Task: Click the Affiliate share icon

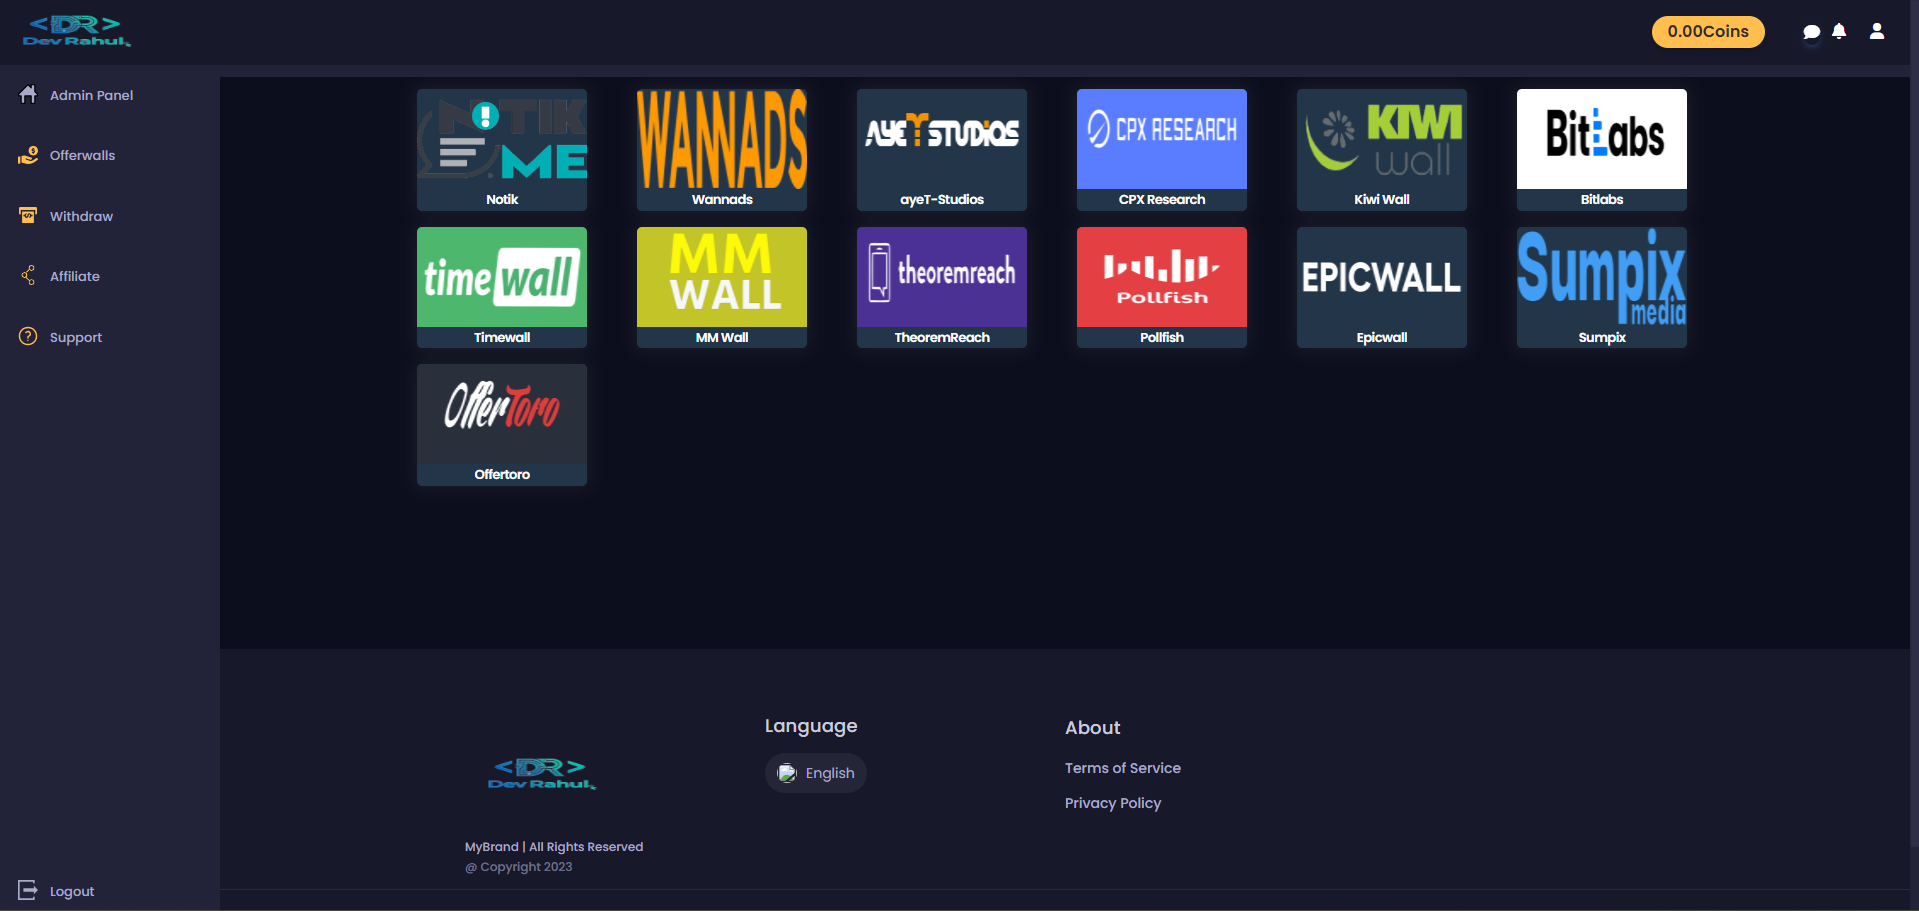Action: point(28,276)
